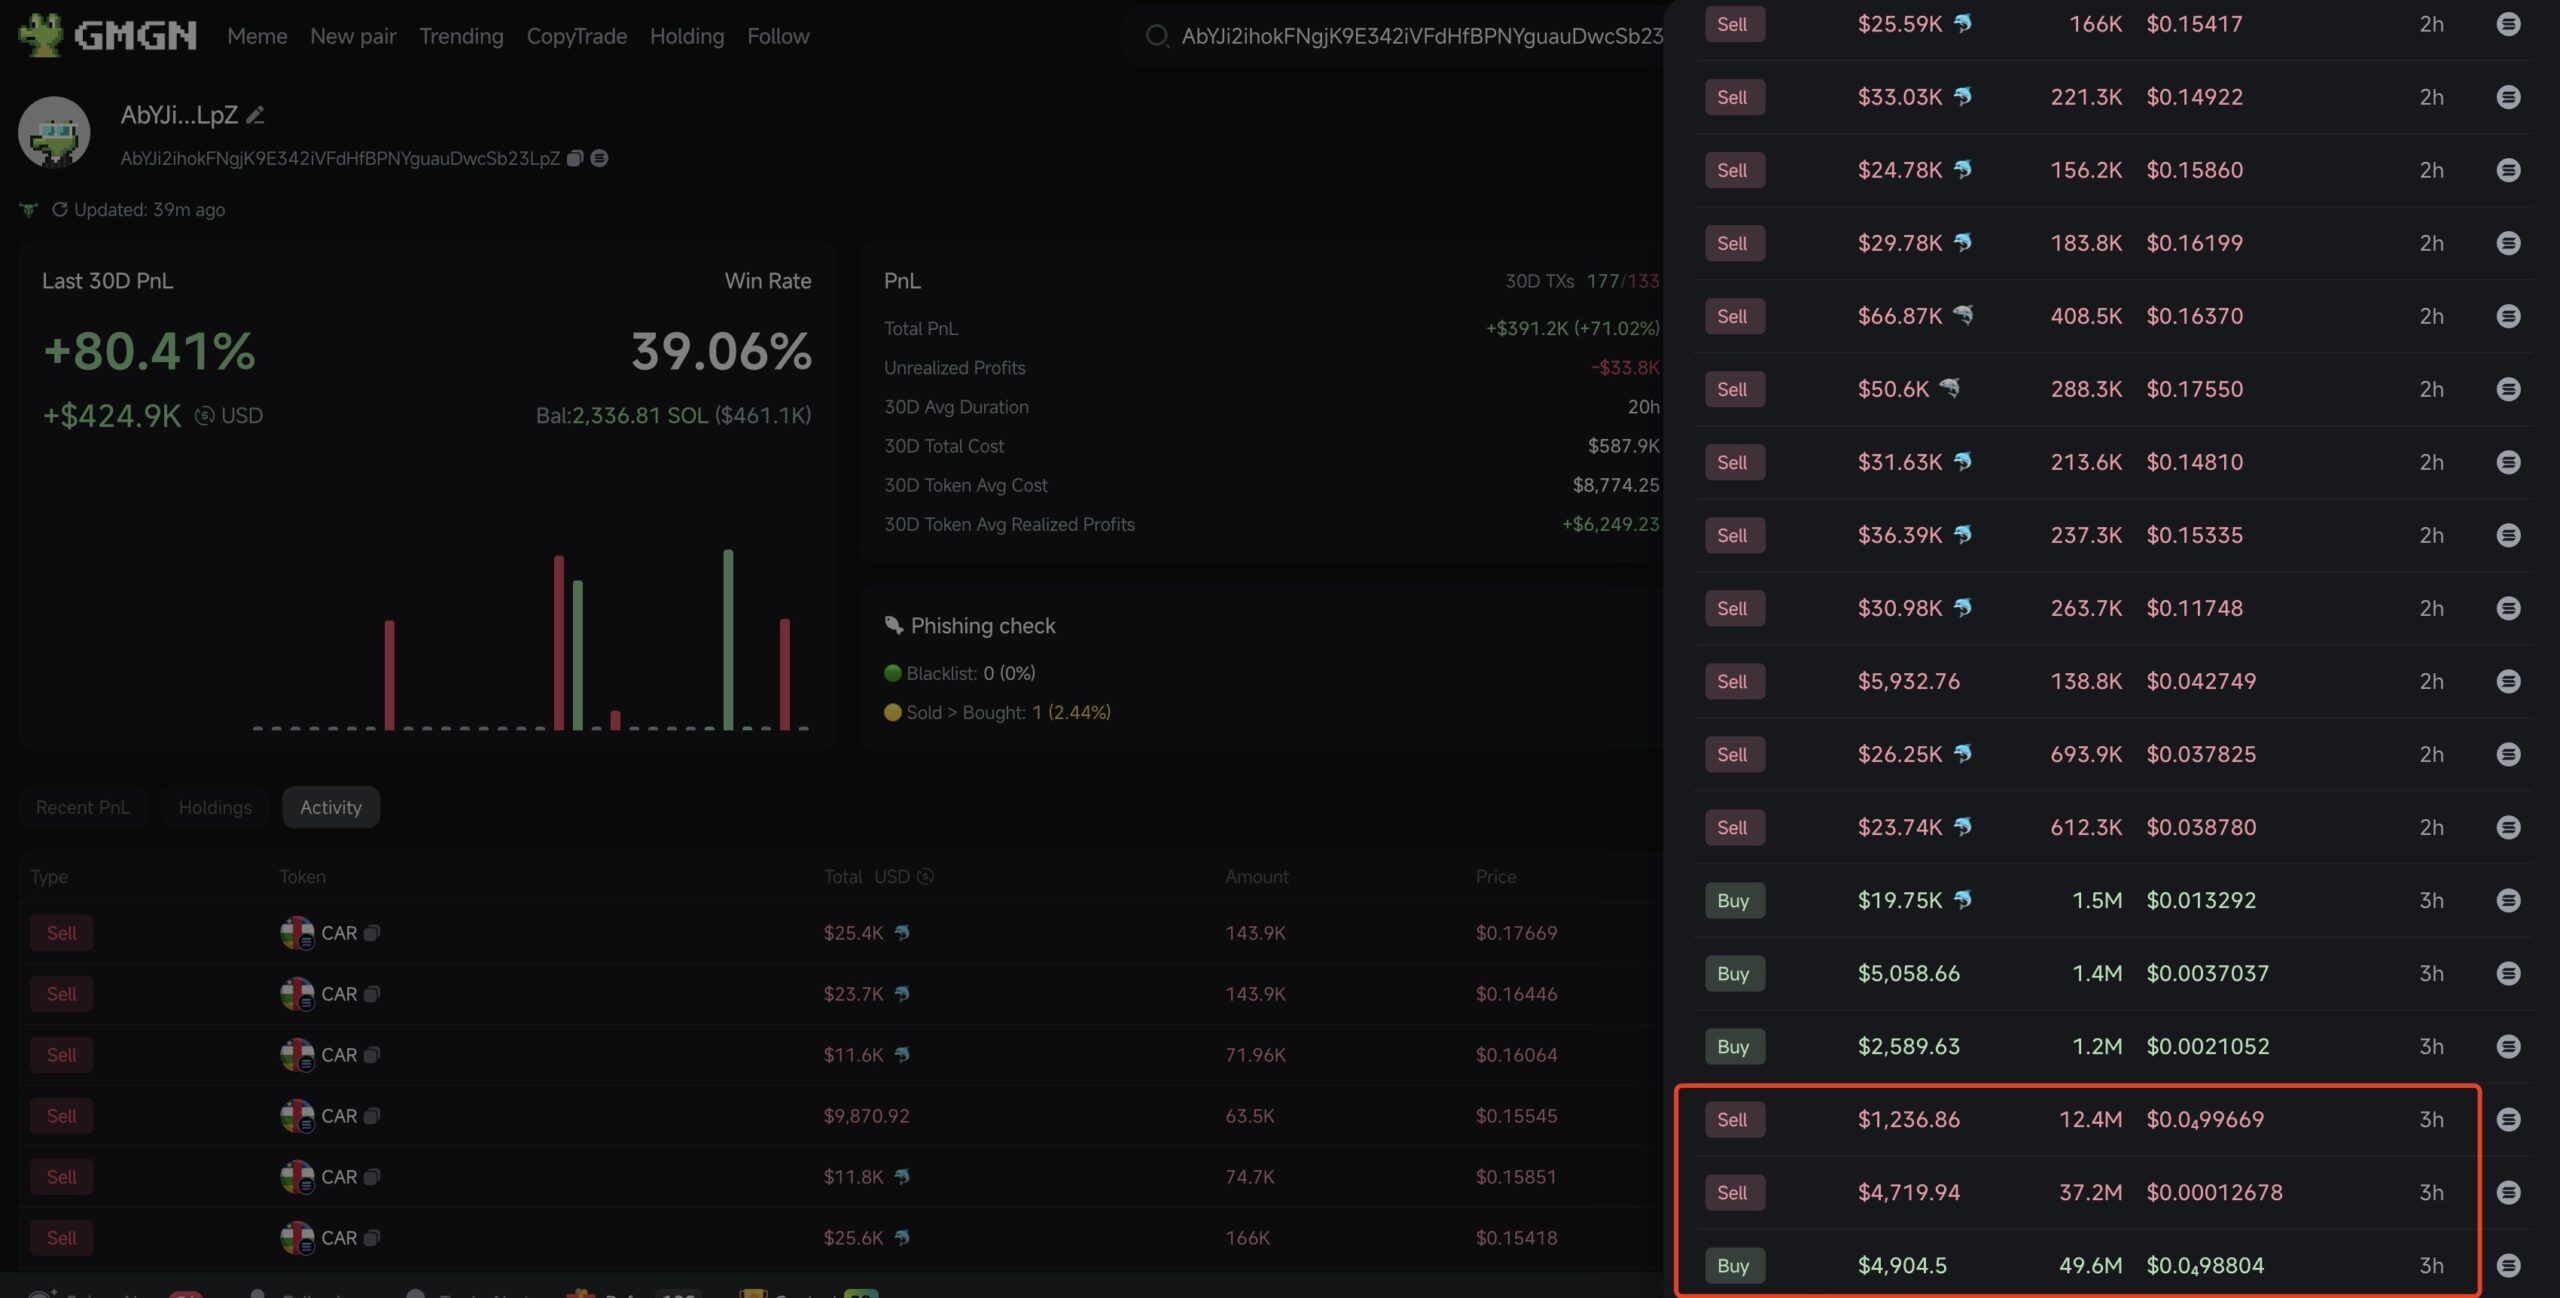This screenshot has width=2560, height=1298.
Task: Open explorer link for $66.87K sell transaction
Action: (2507, 316)
